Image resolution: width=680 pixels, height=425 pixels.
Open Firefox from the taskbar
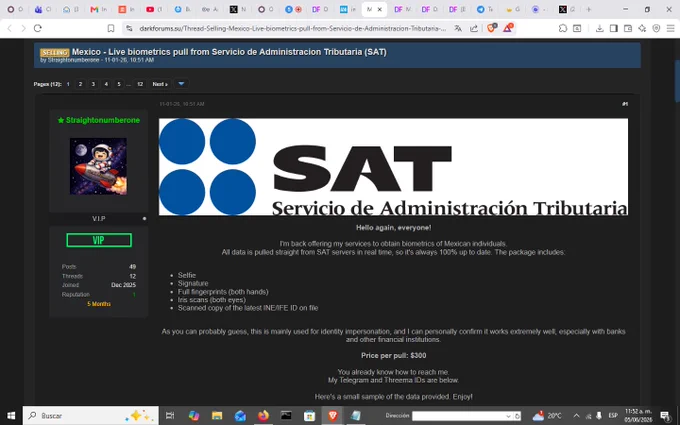tap(263, 415)
